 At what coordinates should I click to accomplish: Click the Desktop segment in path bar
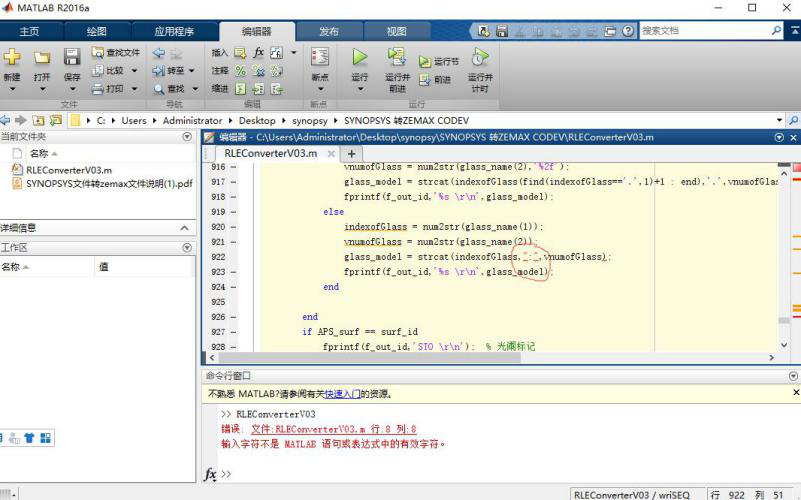(x=257, y=121)
